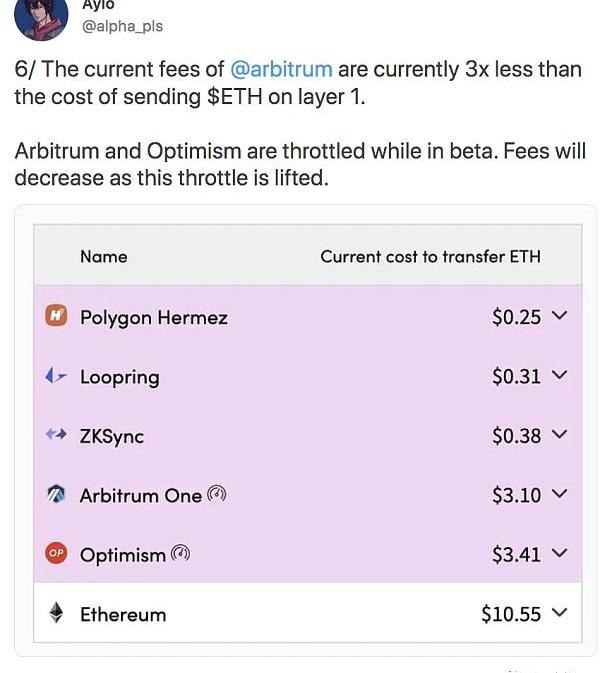Click the ZKSync arrows icon
The width and height of the screenshot is (600, 673).
tap(56, 435)
